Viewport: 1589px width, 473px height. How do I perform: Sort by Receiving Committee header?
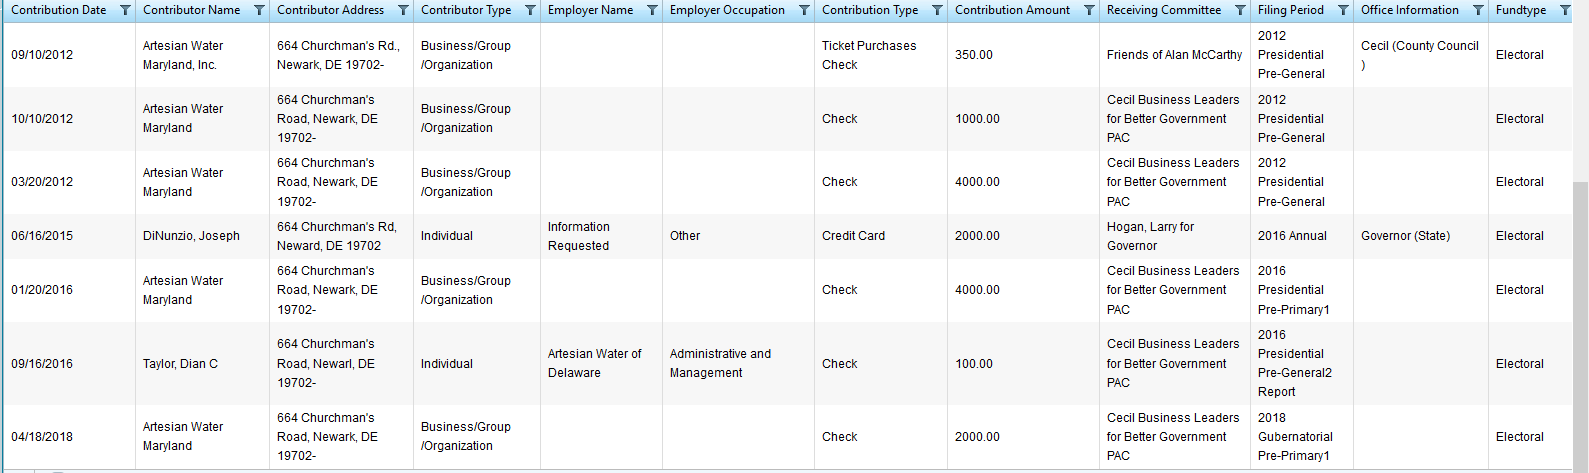click(1163, 10)
